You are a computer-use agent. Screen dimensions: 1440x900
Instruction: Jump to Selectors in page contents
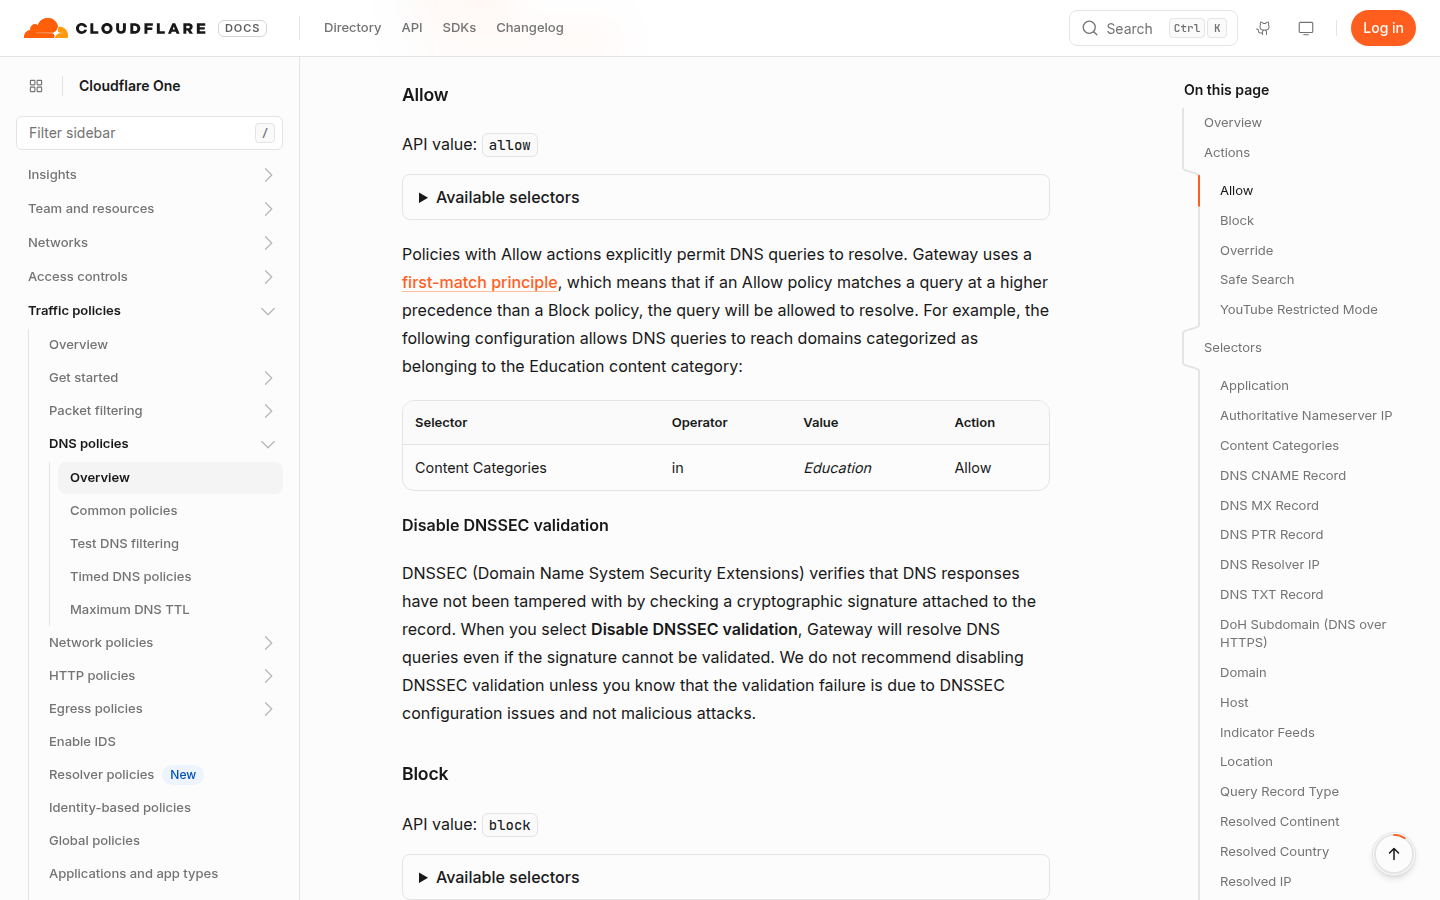pyautogui.click(x=1233, y=348)
